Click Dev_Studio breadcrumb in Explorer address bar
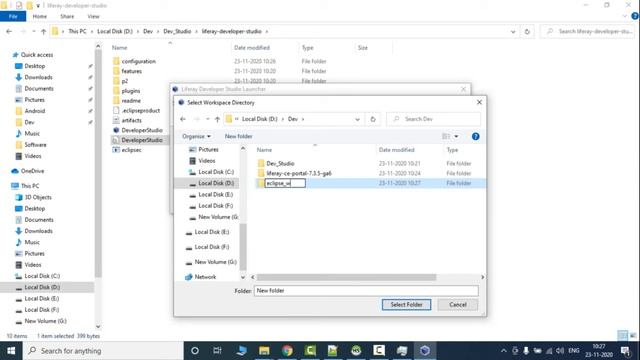 (177, 31)
